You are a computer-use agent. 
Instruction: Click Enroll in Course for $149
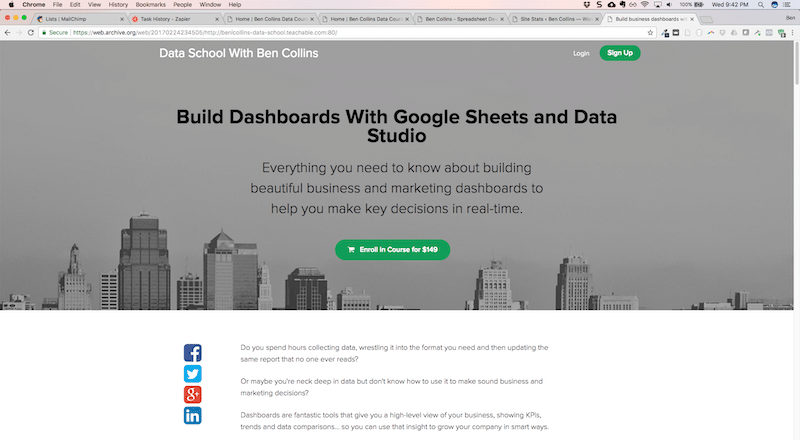pyautogui.click(x=392, y=250)
